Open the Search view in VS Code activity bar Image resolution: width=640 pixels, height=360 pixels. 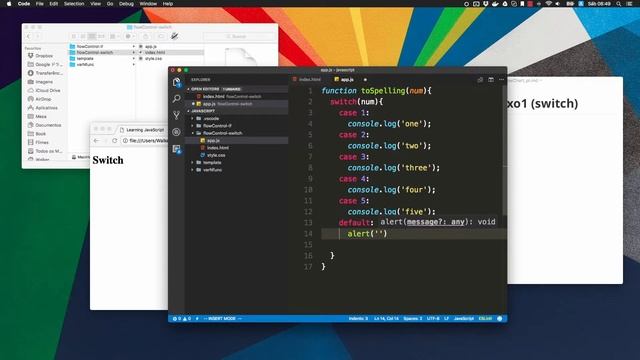click(x=176, y=99)
